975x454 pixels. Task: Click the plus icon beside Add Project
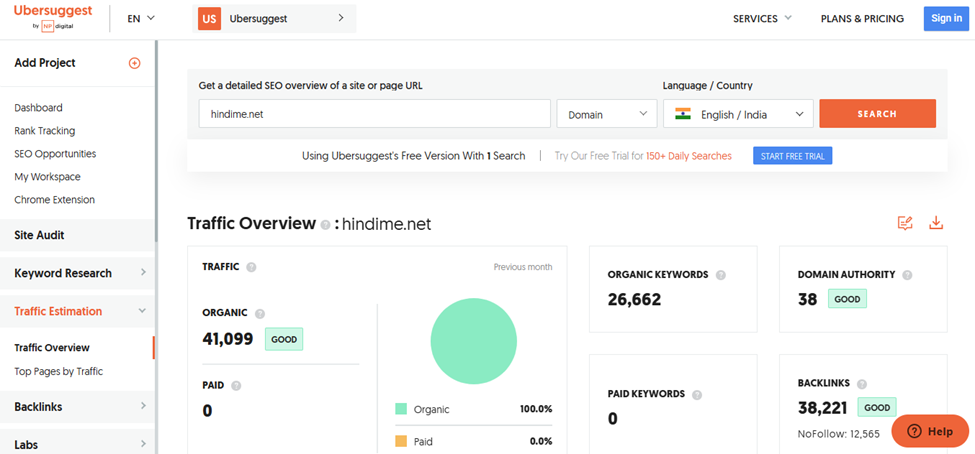pos(134,63)
